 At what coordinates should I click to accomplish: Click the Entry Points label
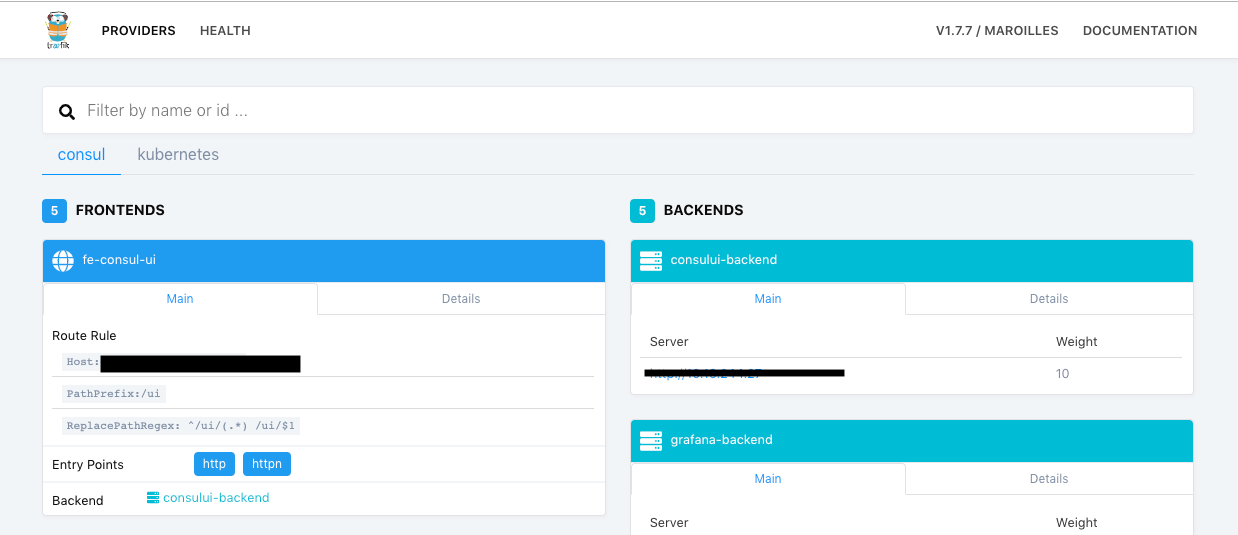point(88,465)
